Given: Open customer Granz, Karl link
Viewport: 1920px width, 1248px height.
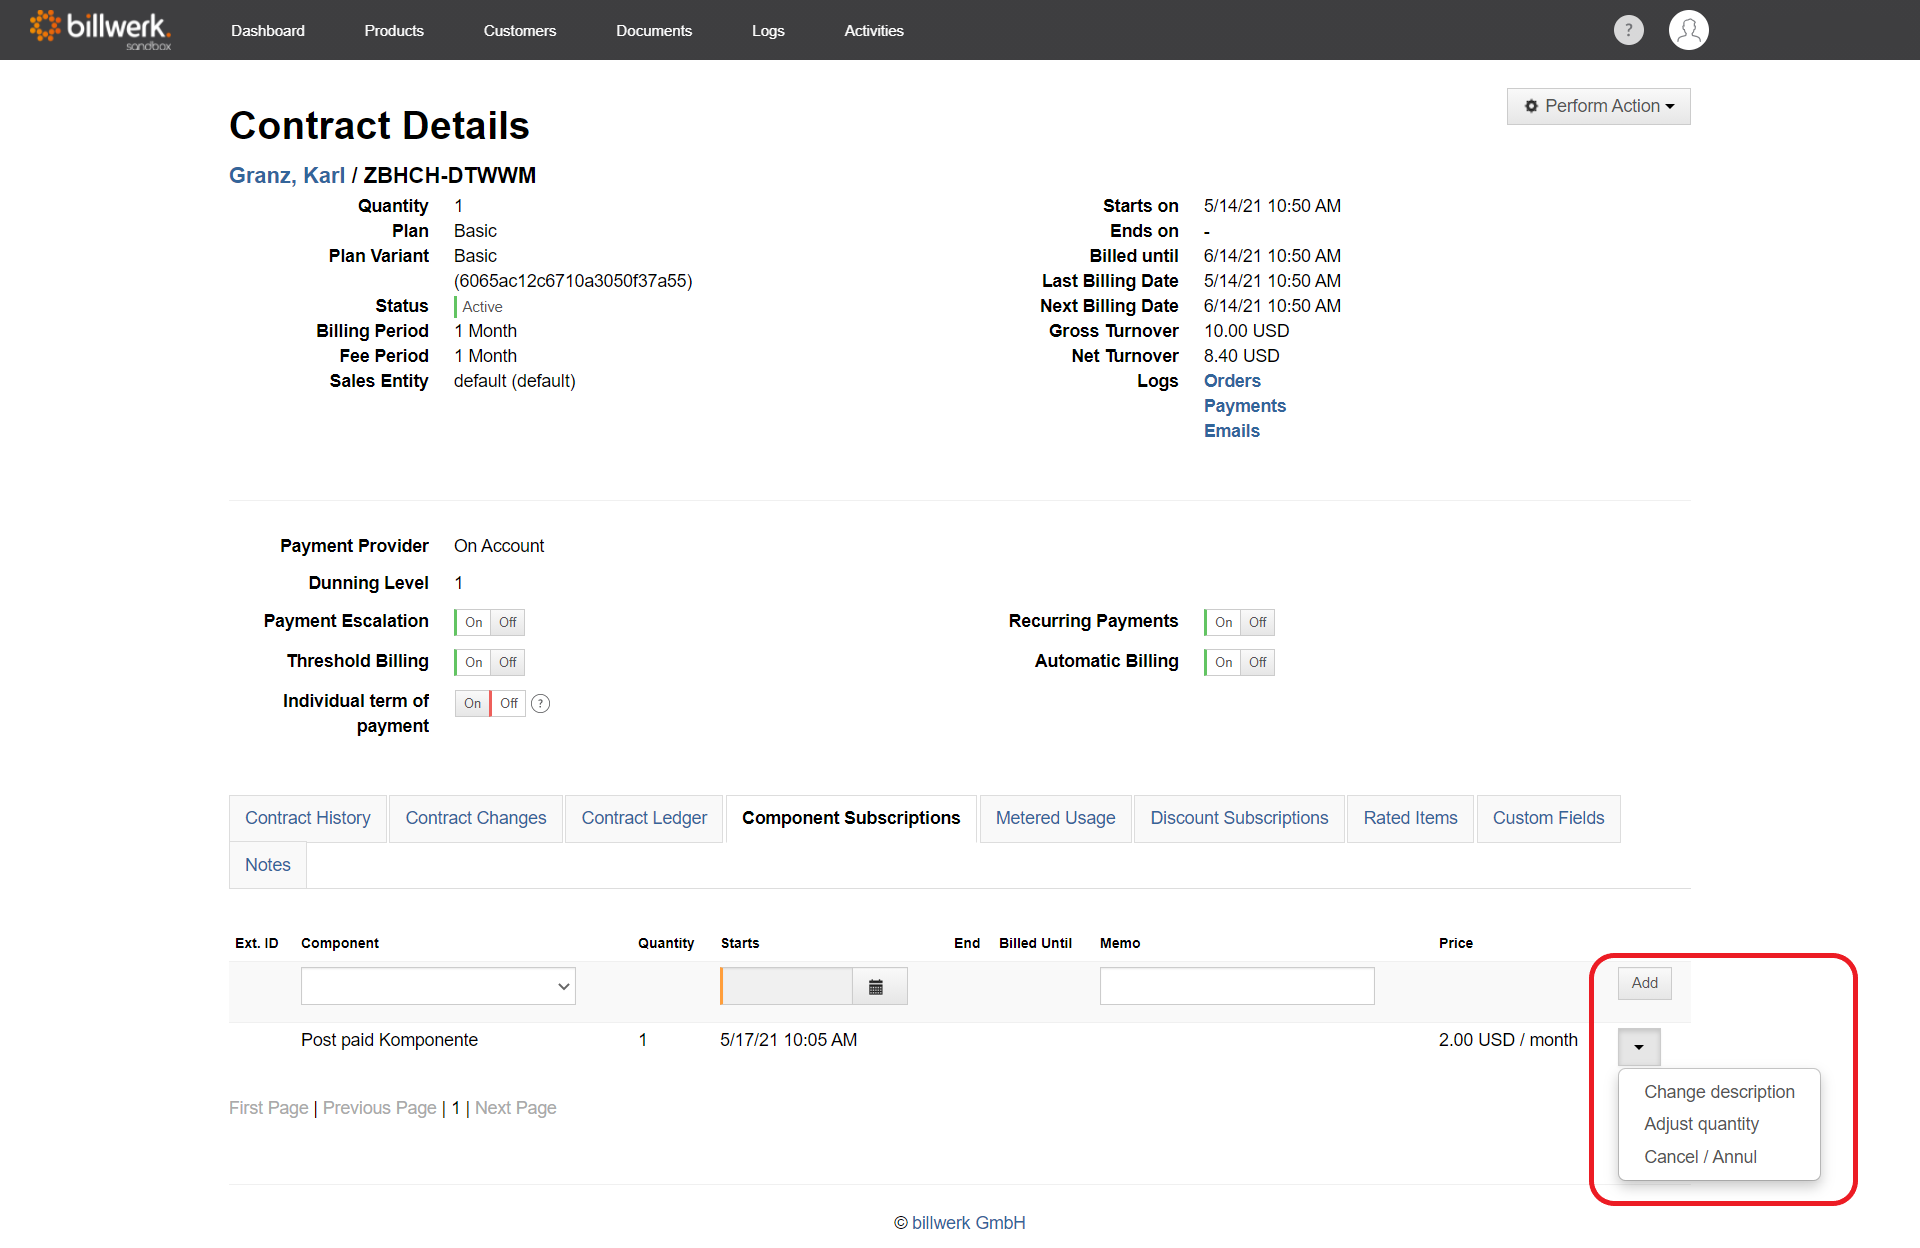Looking at the screenshot, I should 287,175.
